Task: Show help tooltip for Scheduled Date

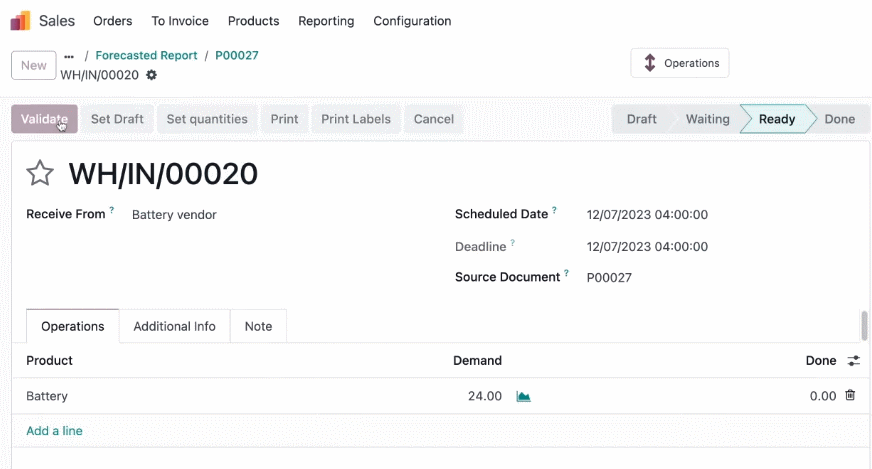Action: 554,210
